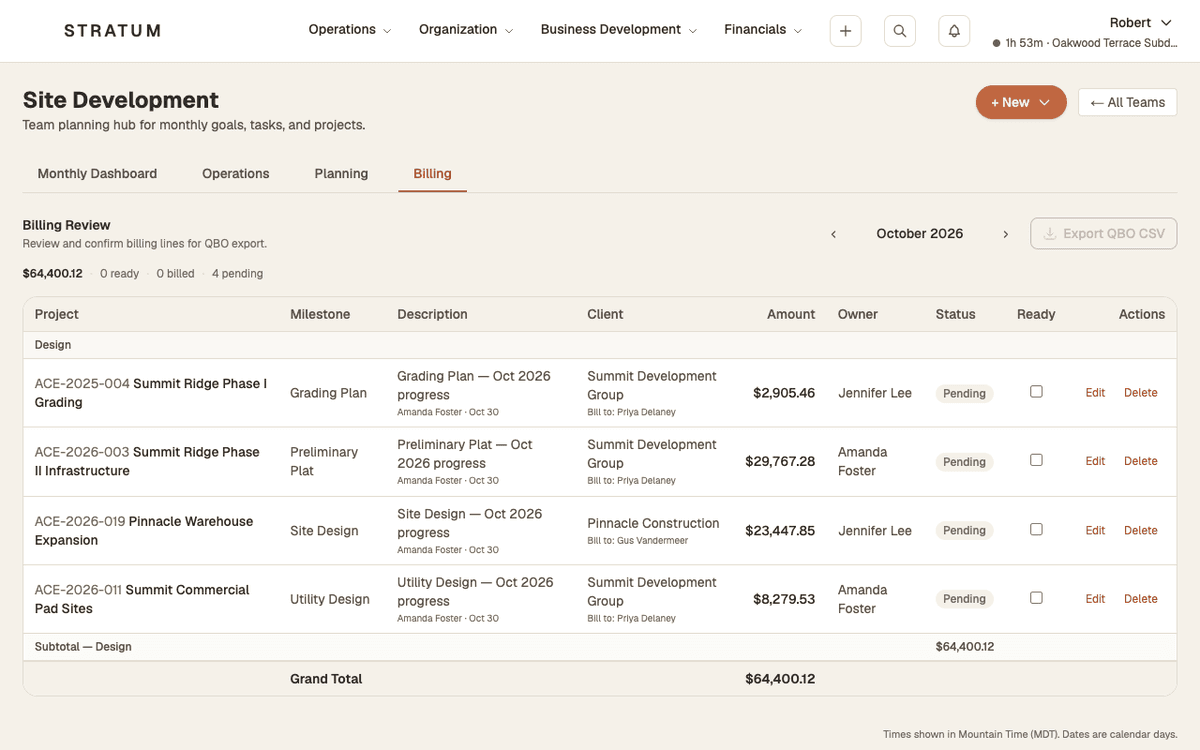1200x750 pixels.
Task: Click the $29,767.28 amount cell
Action: (x=780, y=461)
